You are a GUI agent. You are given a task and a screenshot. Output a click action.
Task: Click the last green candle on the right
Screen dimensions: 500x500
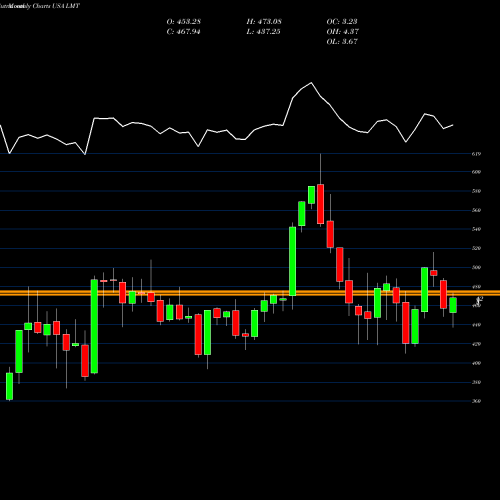[x=453, y=305]
